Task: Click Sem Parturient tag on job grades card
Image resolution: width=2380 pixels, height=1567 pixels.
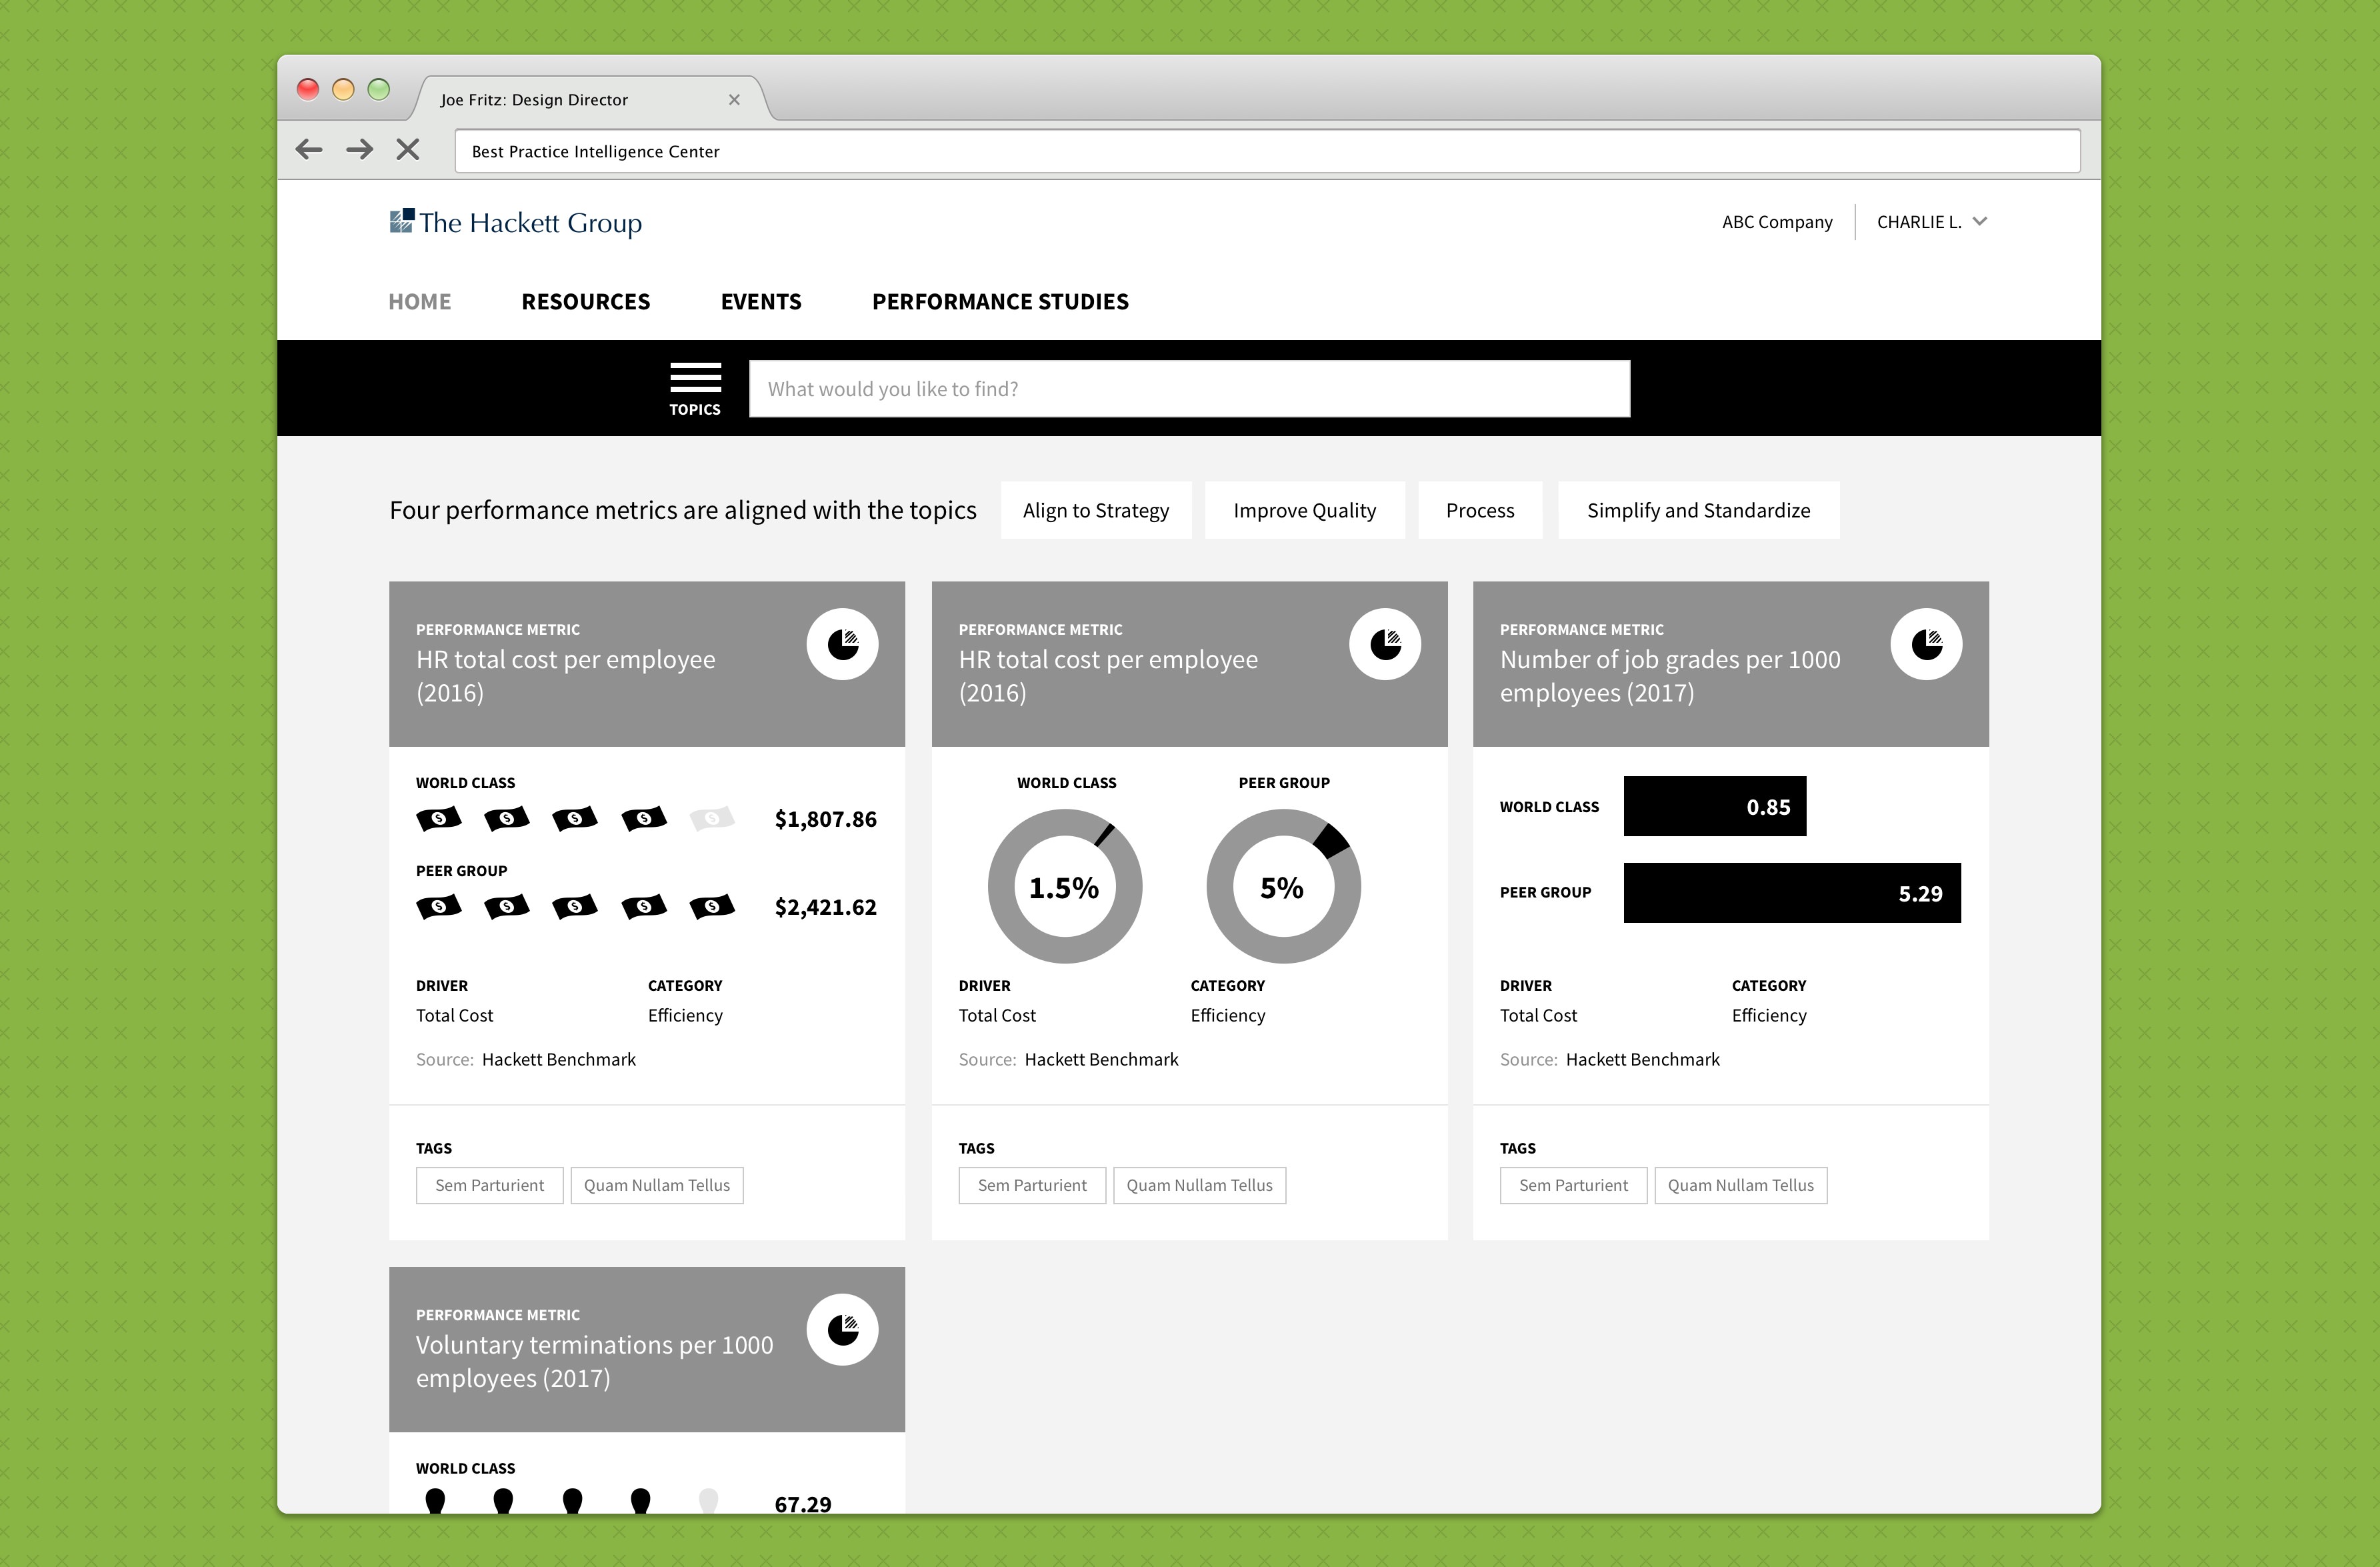Action: point(1573,1185)
